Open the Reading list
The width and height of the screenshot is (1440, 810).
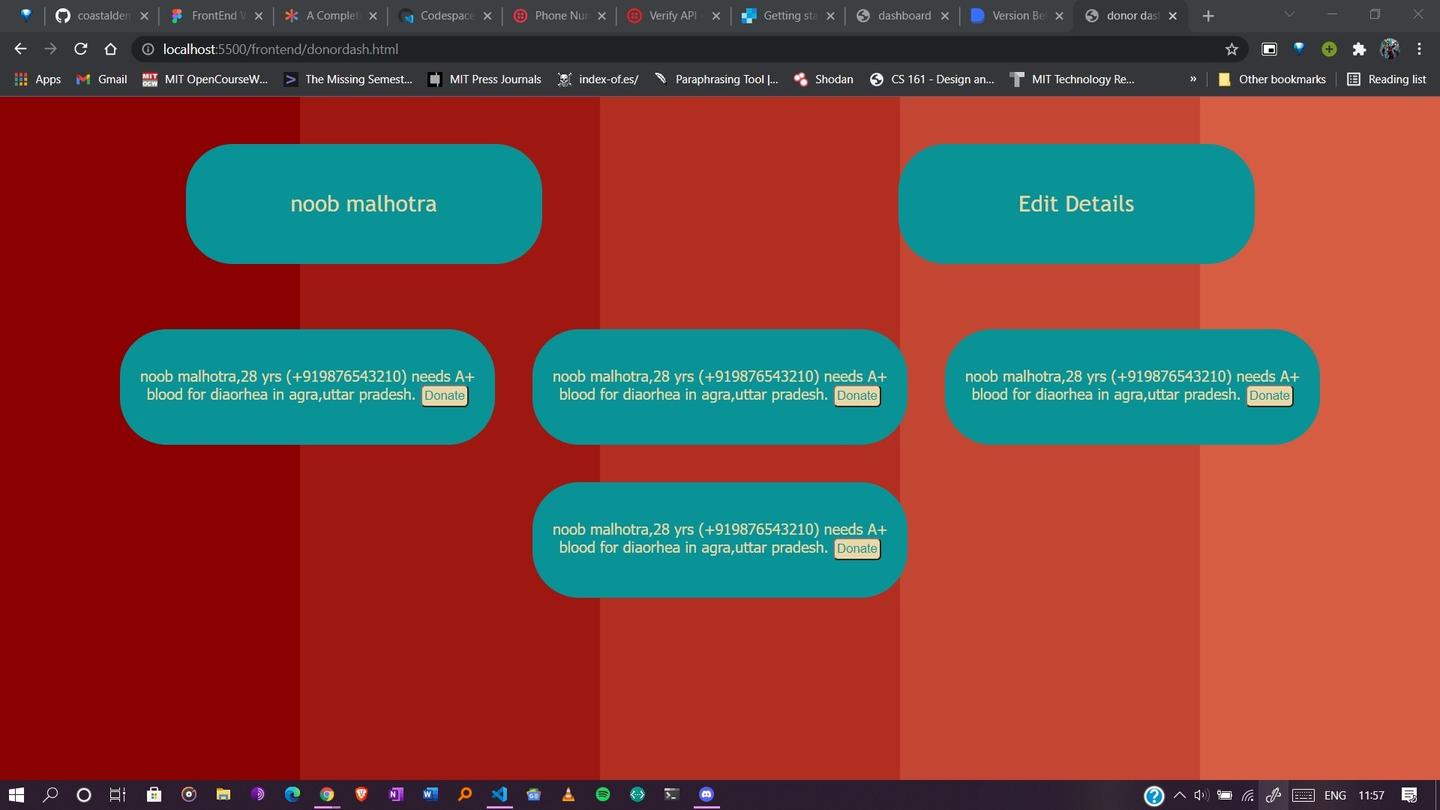(x=1386, y=79)
